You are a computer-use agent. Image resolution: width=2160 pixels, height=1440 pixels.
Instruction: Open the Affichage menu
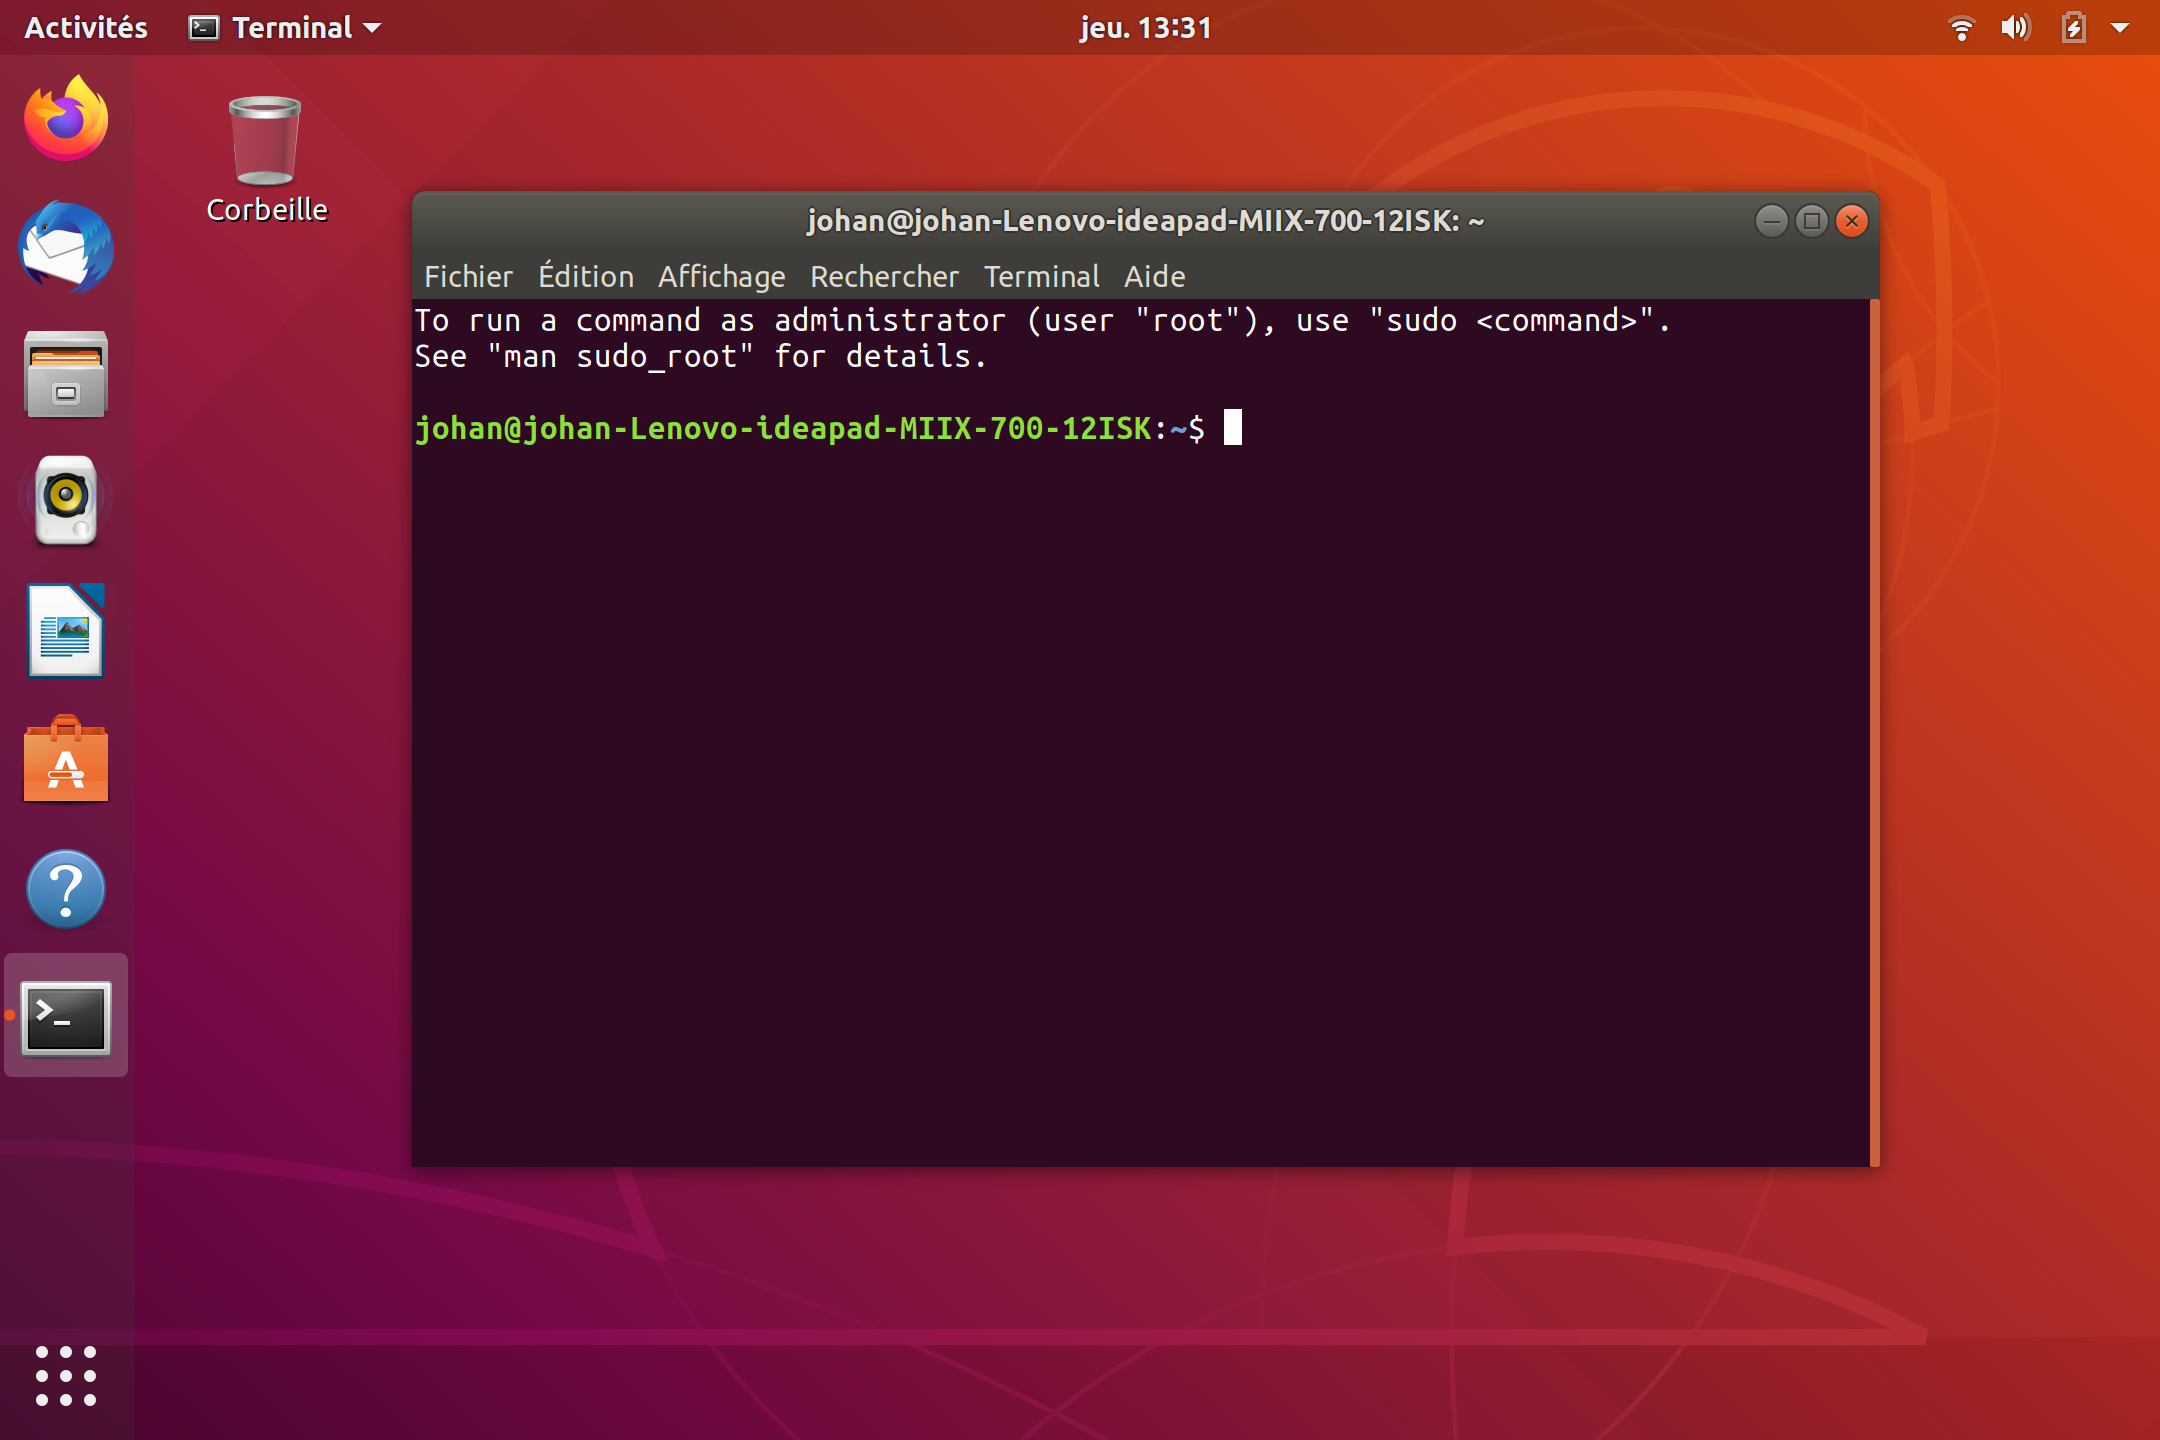722,277
